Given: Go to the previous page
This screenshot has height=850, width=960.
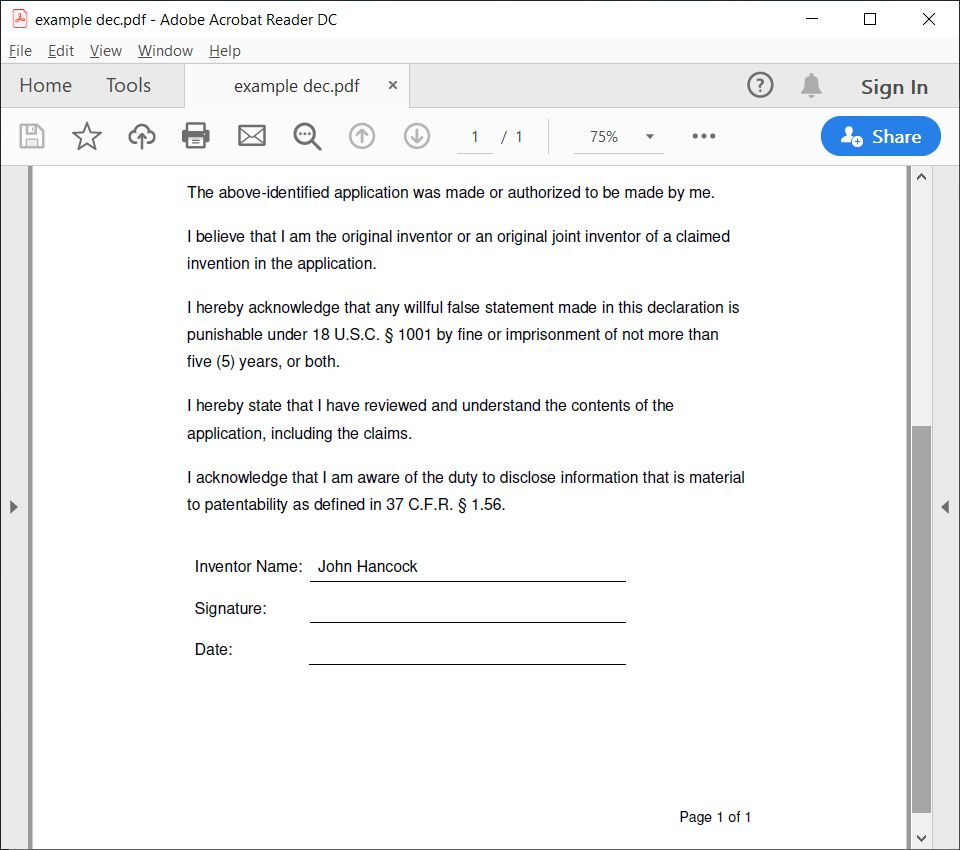Looking at the screenshot, I should pyautogui.click(x=362, y=136).
